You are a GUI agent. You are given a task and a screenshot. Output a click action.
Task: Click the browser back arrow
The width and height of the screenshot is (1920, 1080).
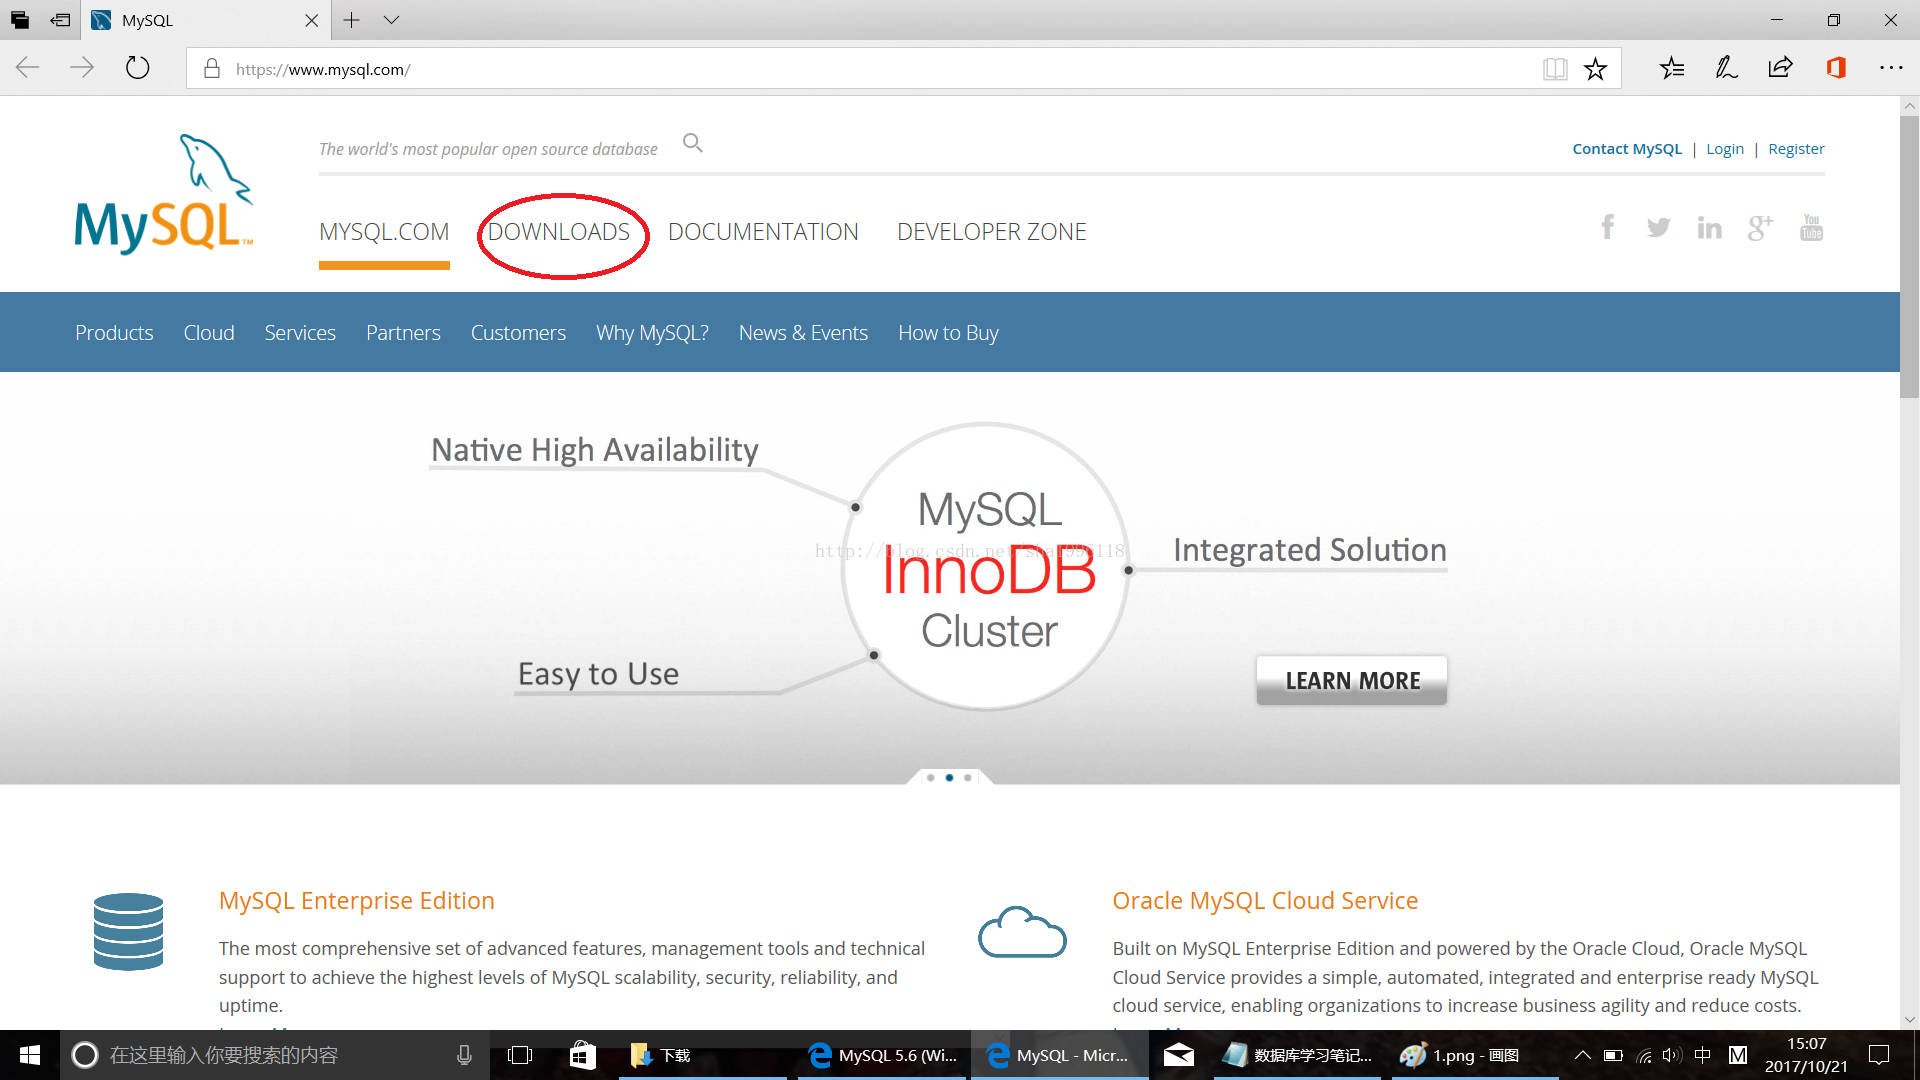coord(28,68)
